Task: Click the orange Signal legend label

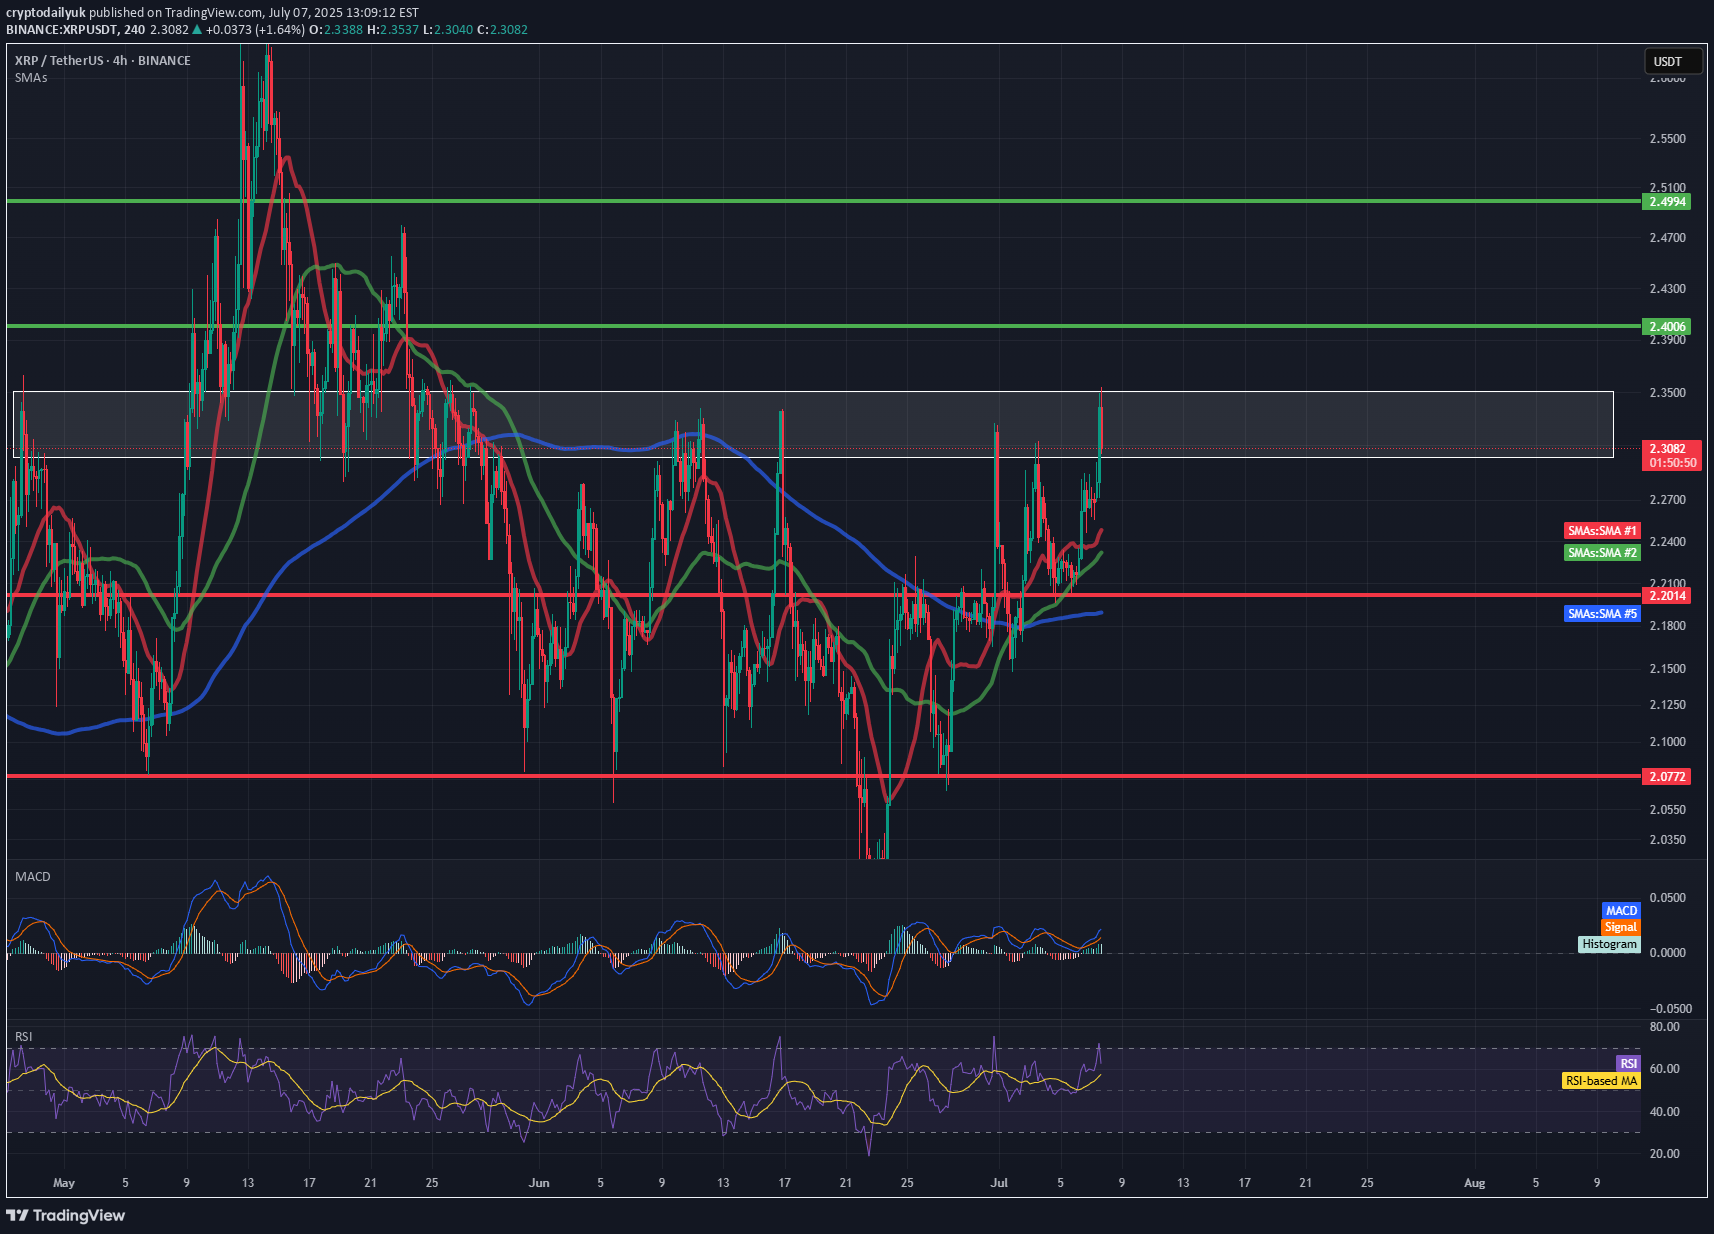Action: [x=1621, y=927]
